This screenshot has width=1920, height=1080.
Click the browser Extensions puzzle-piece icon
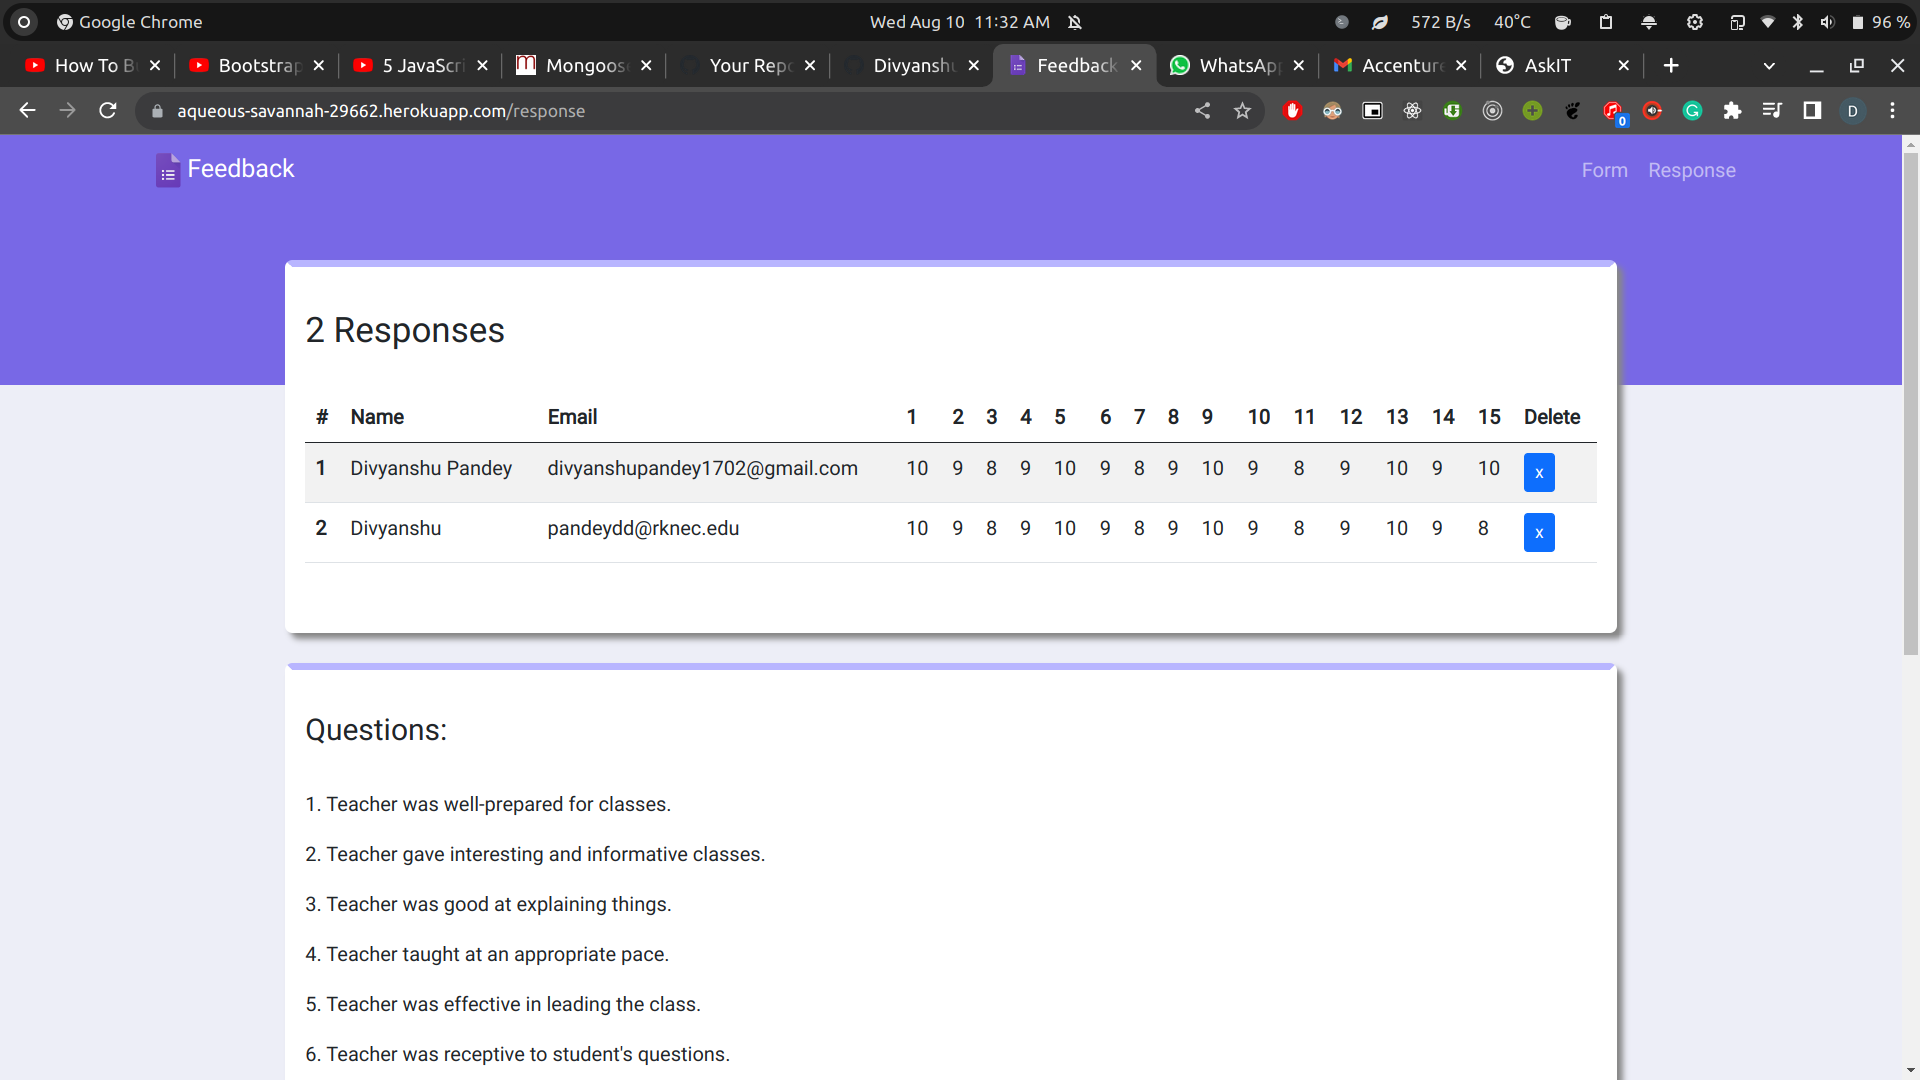click(1733, 111)
